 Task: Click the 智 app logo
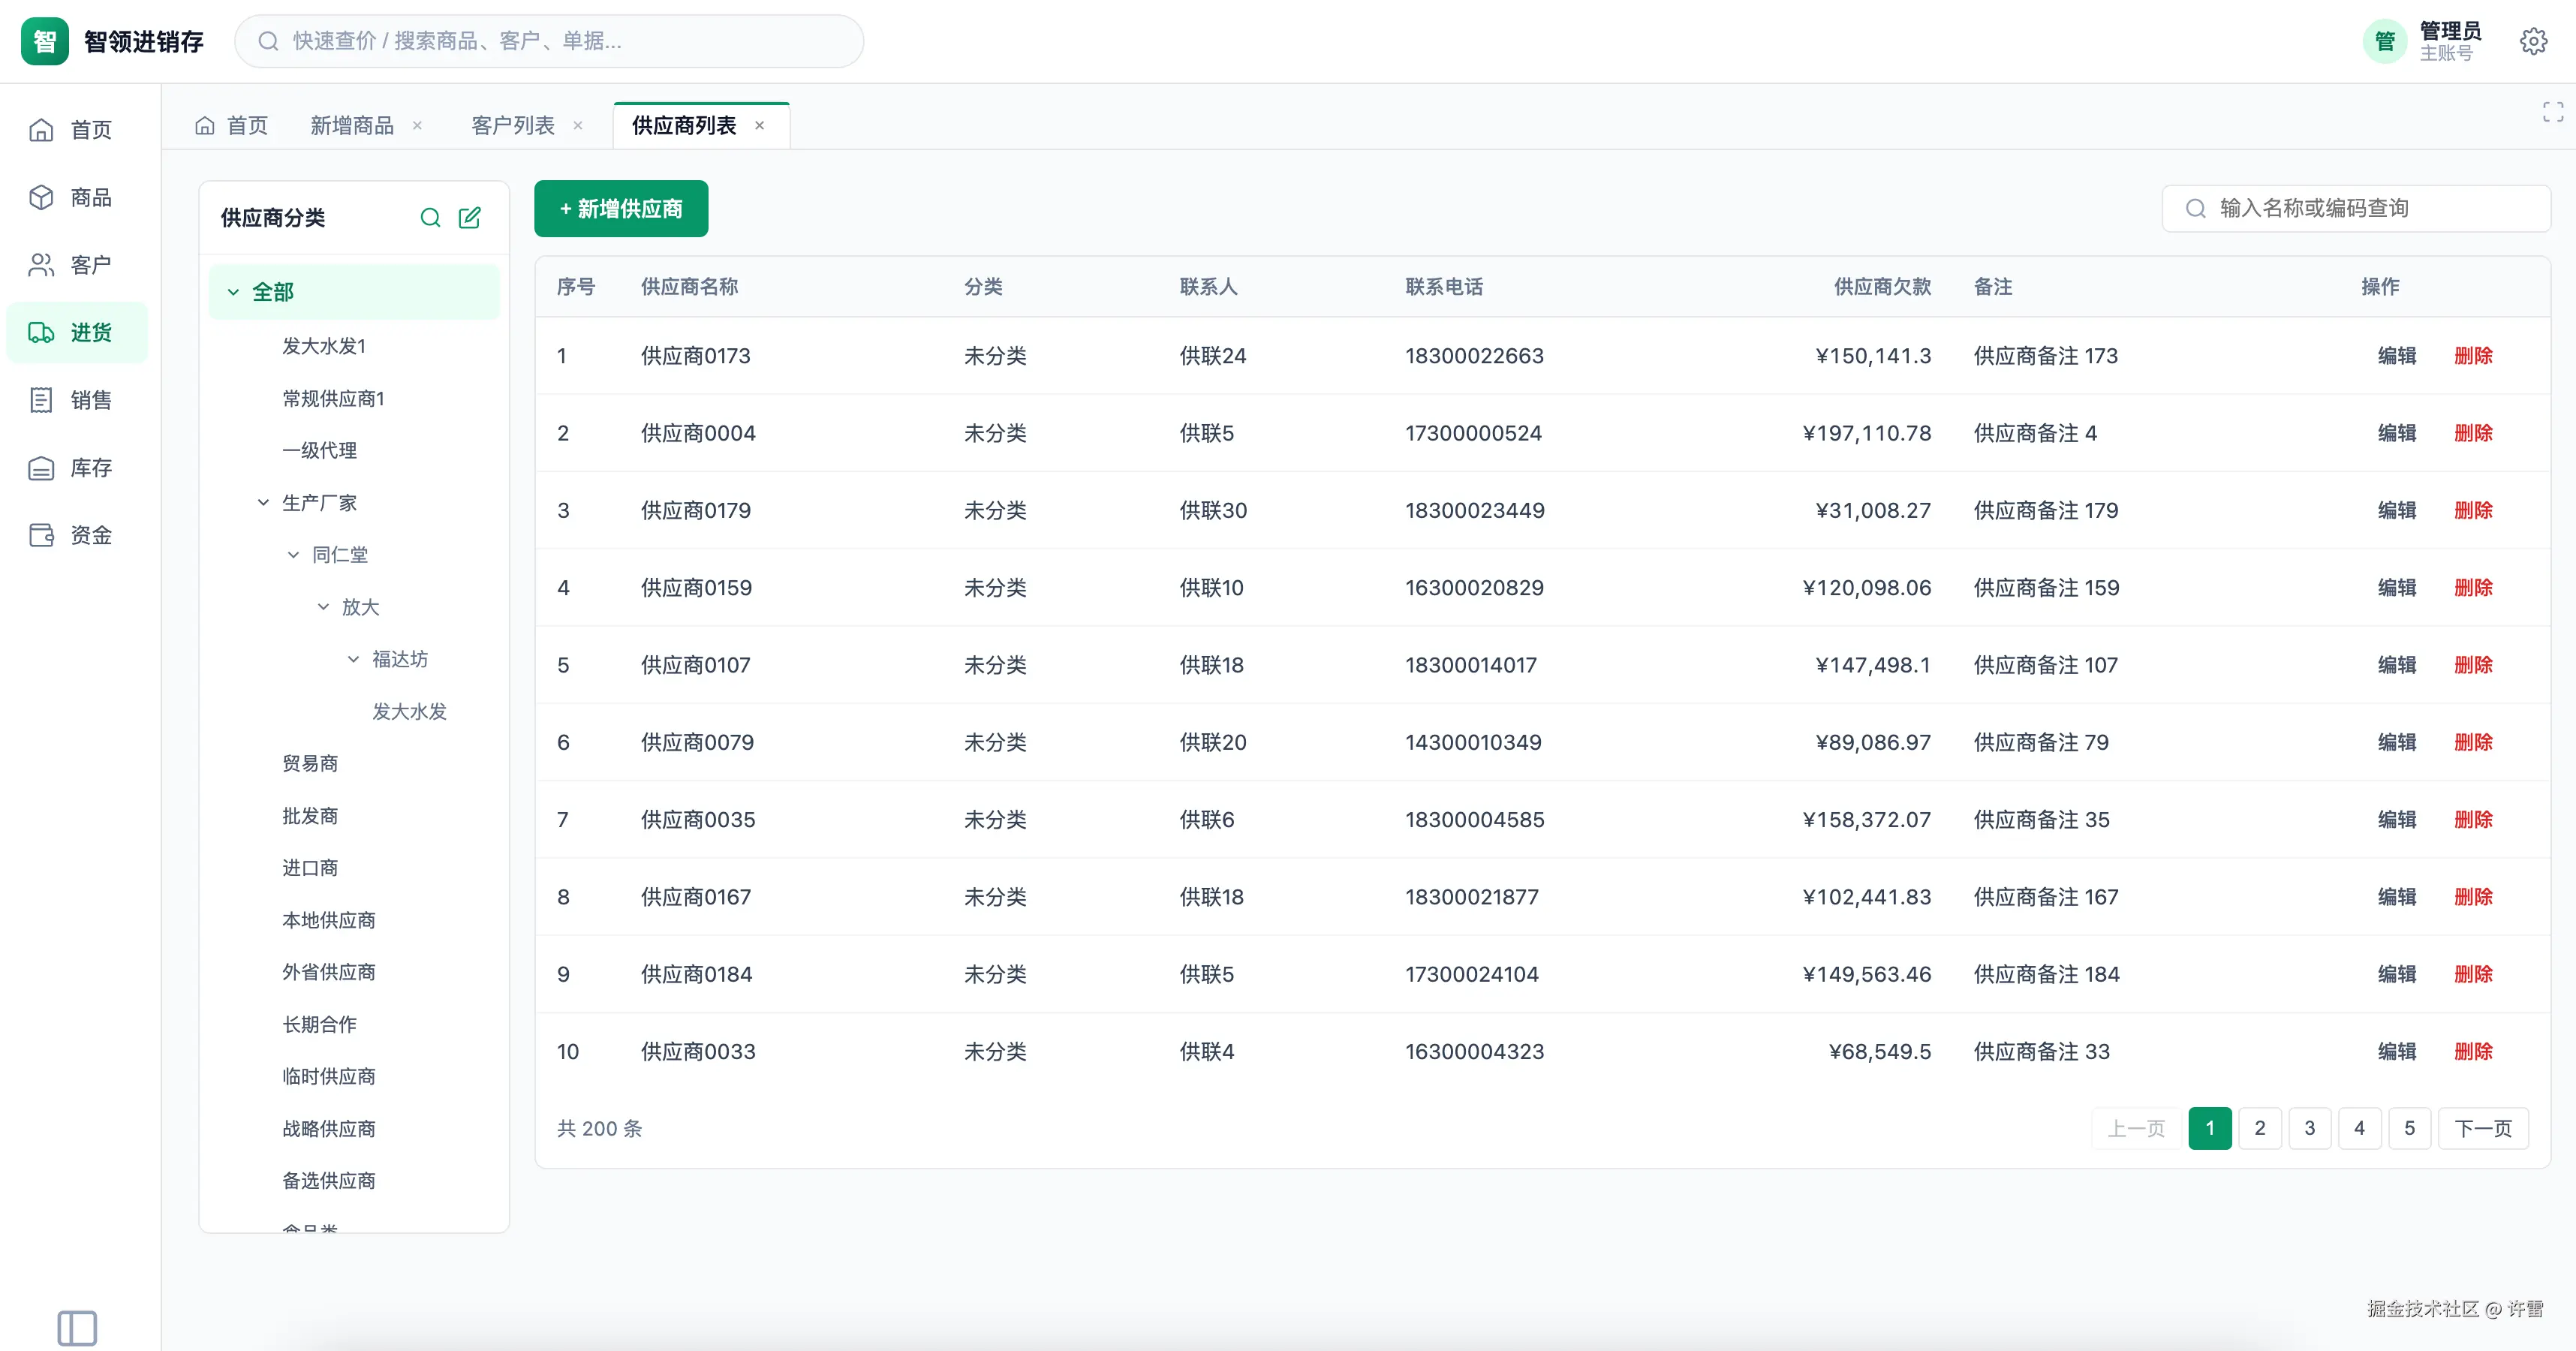45,41
